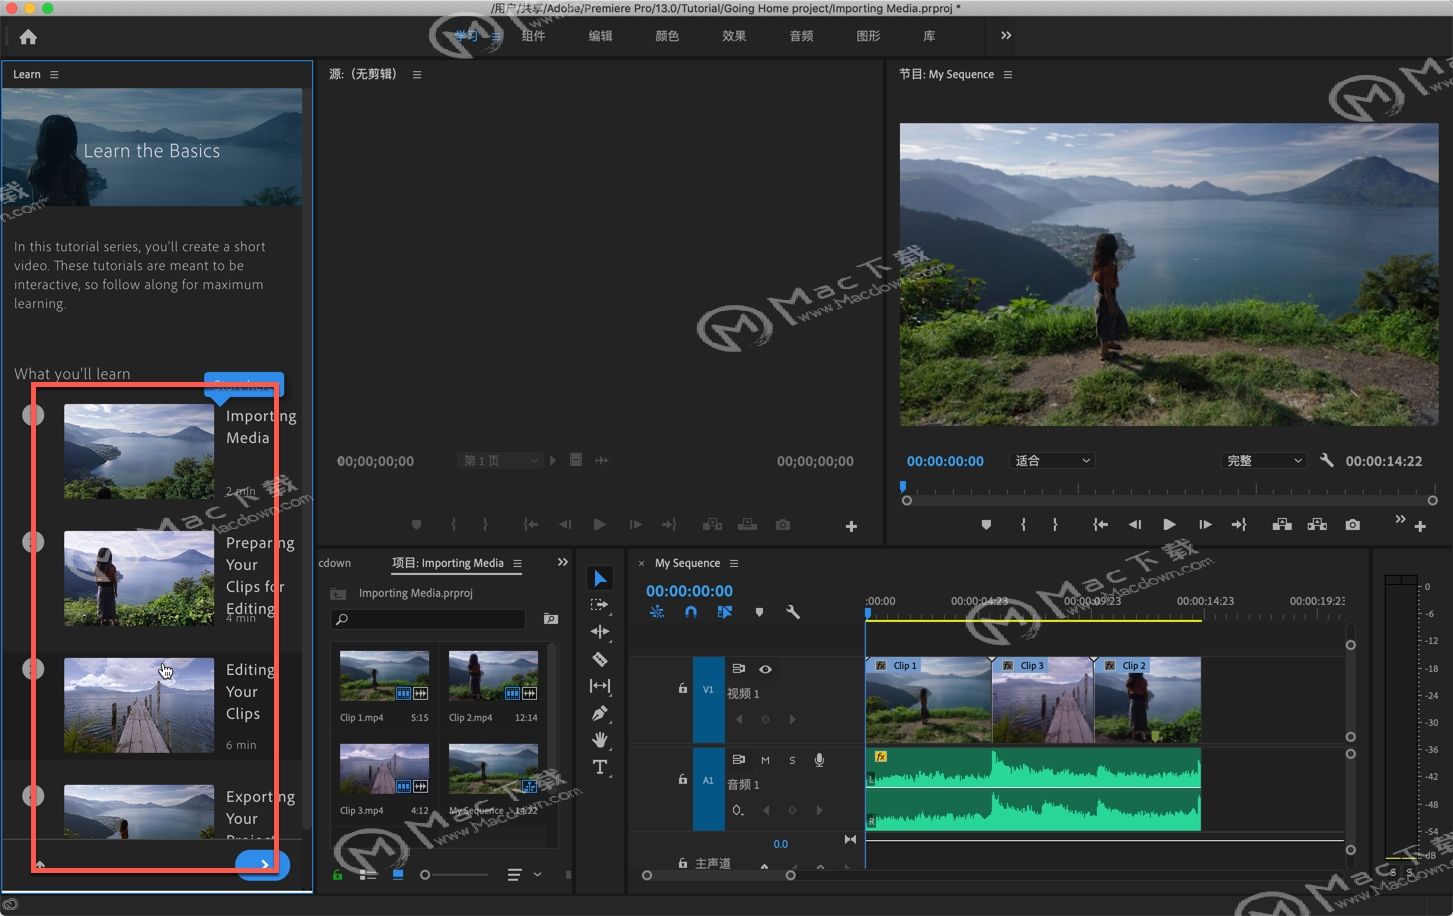This screenshot has height=916, width=1453.
Task: Switch to 效果 workspace
Action: click(x=734, y=36)
